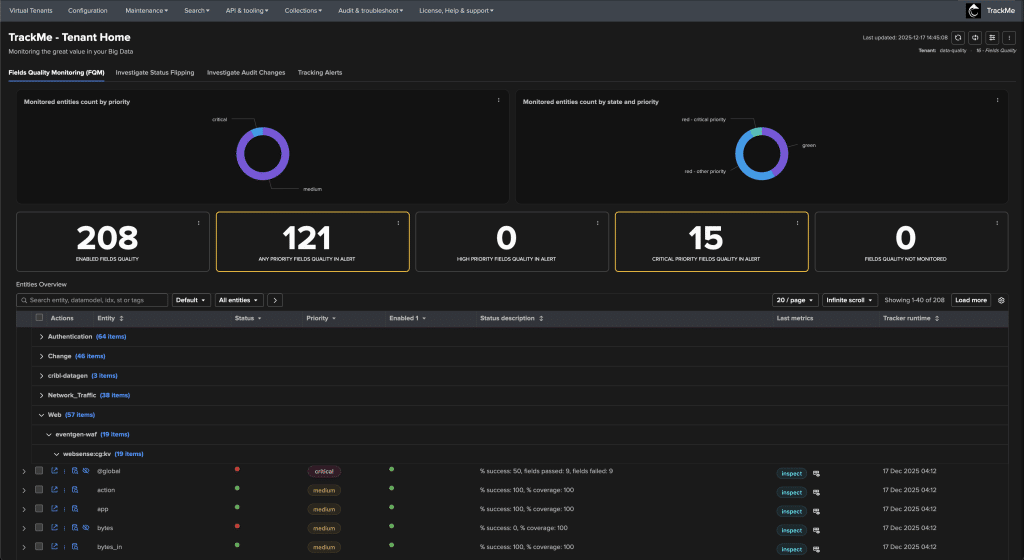The image size is (1024, 560).
Task: Click inspect button for the bytes row
Action: coord(791,529)
